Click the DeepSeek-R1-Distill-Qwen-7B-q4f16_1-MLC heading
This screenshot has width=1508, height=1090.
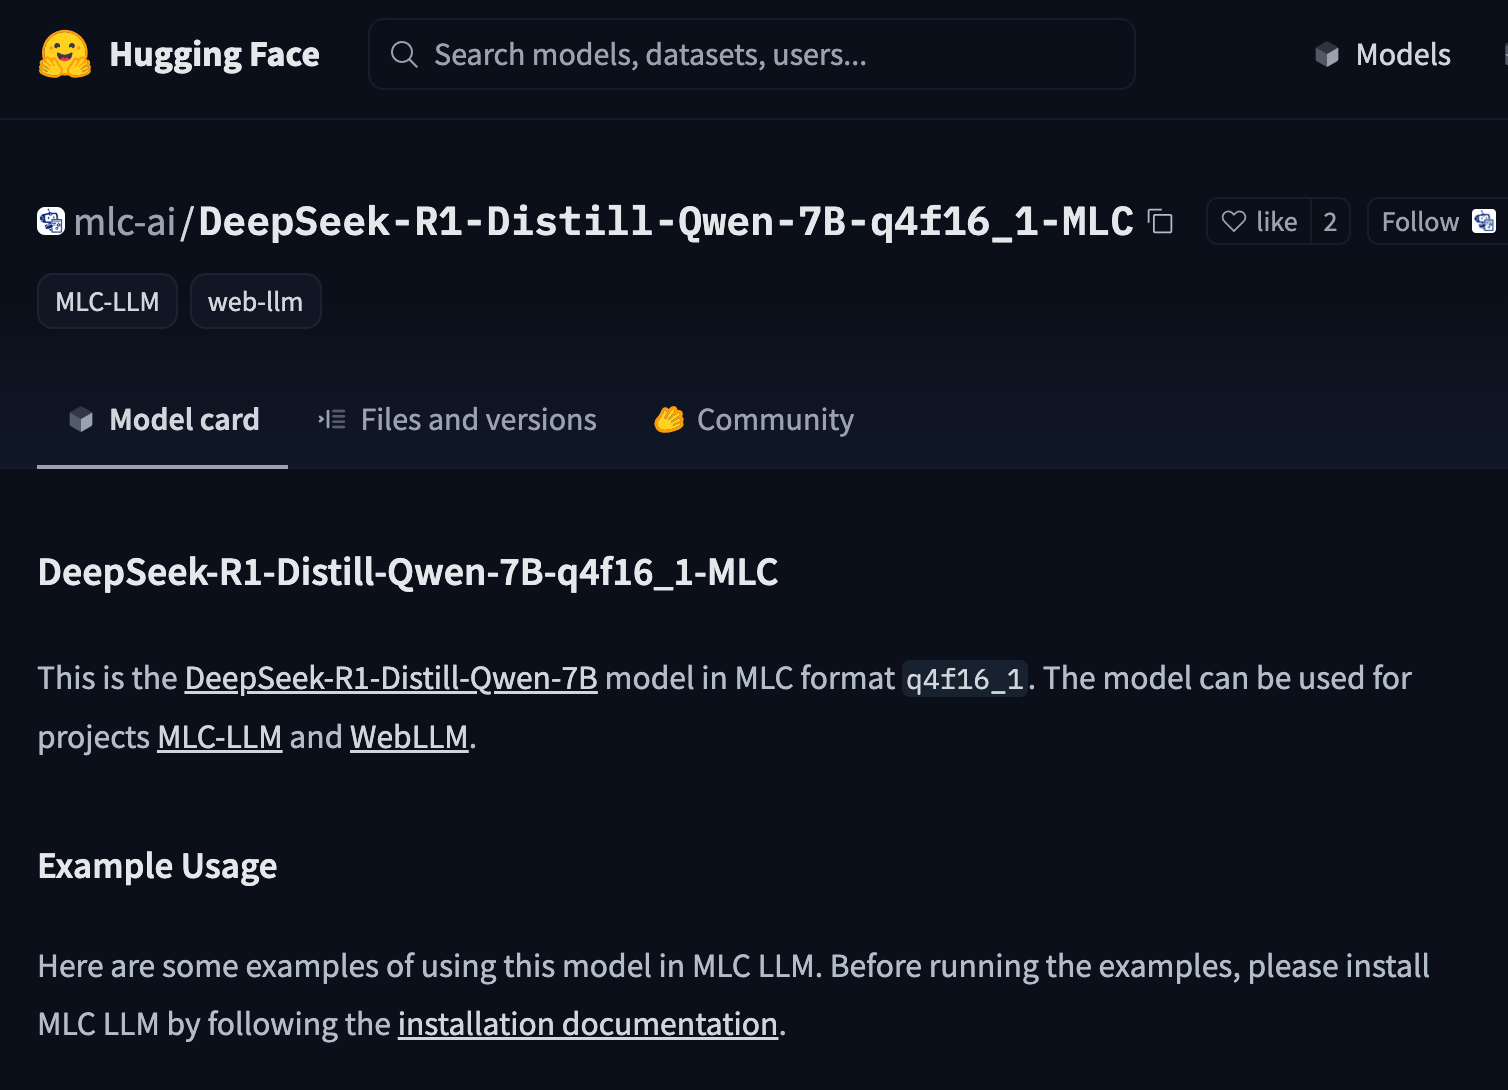[408, 572]
